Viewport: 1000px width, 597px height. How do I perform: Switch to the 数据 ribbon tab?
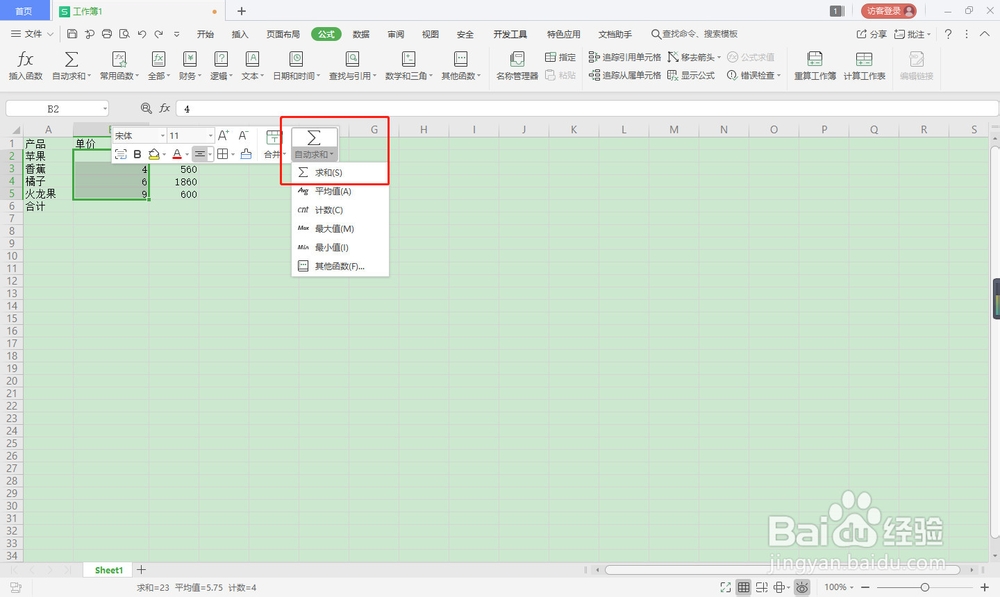[x=361, y=34]
